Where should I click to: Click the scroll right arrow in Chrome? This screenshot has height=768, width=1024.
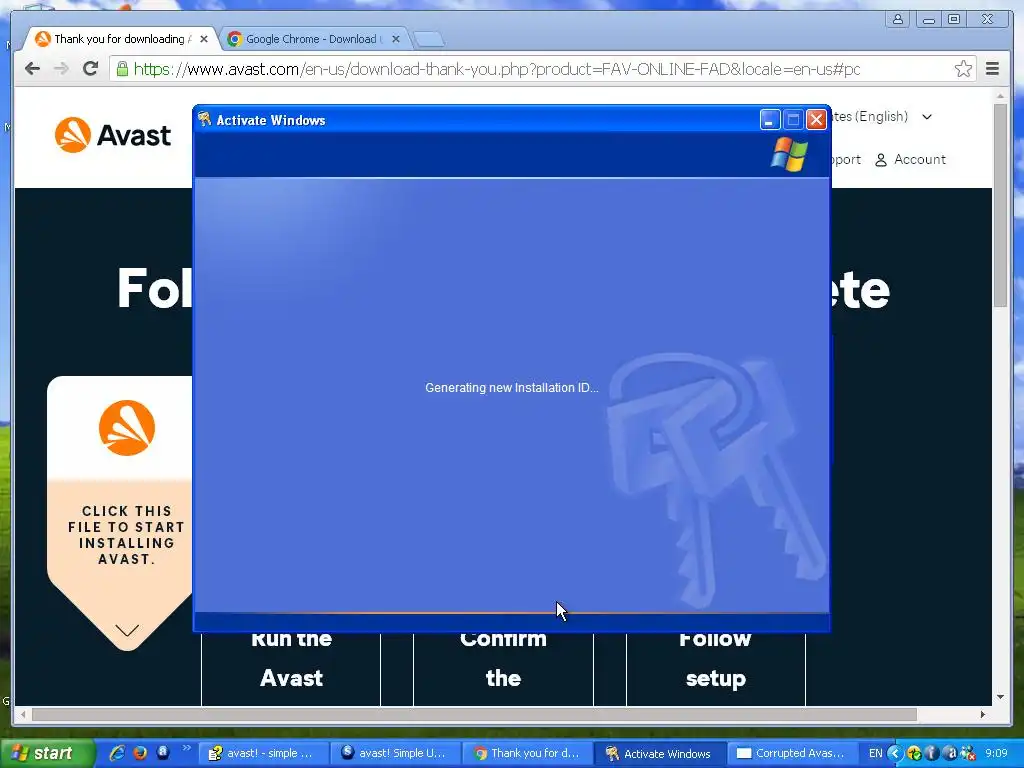[x=983, y=714]
